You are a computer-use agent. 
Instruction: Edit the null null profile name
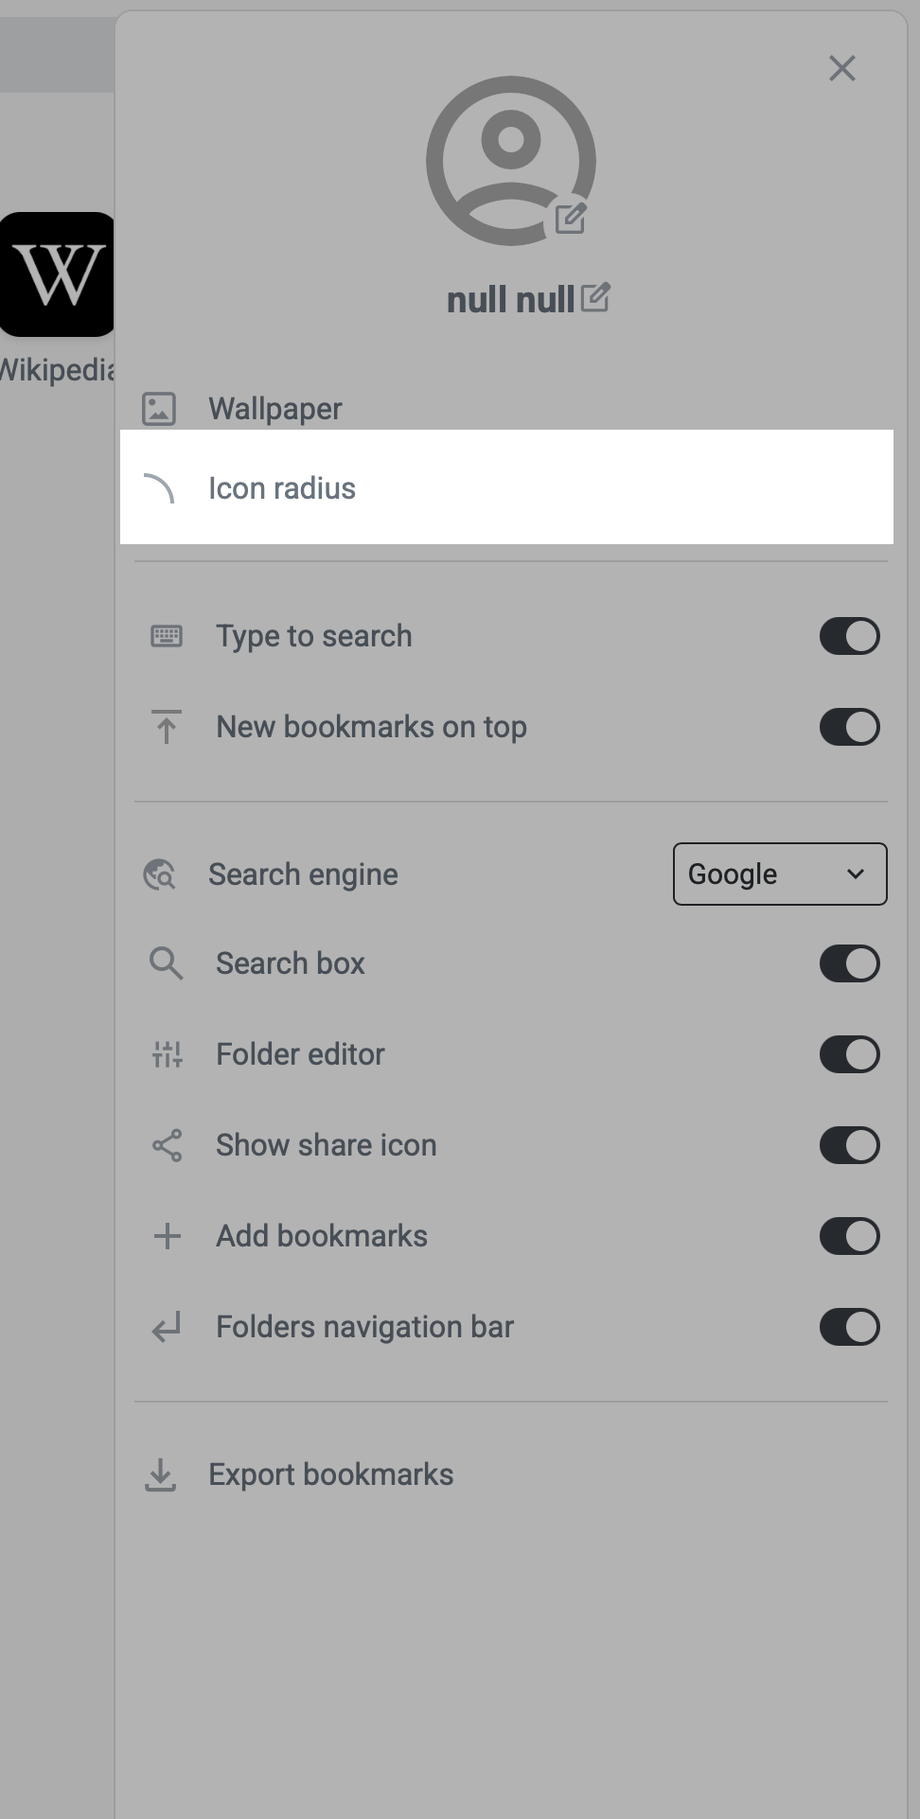pyautogui.click(x=595, y=298)
